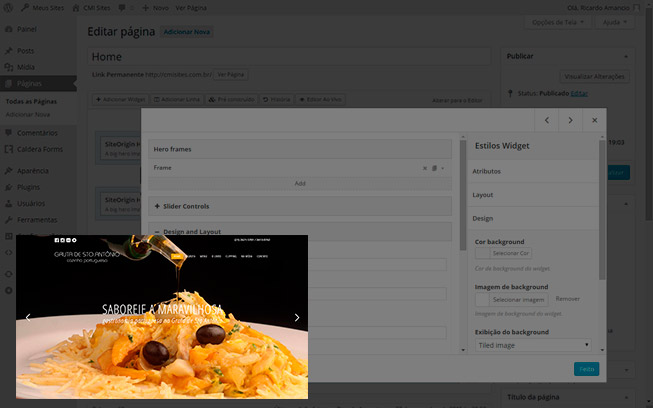Open the Novo menu in admin bar
Image resolution: width=653 pixels, height=408 pixels.
(155, 7)
